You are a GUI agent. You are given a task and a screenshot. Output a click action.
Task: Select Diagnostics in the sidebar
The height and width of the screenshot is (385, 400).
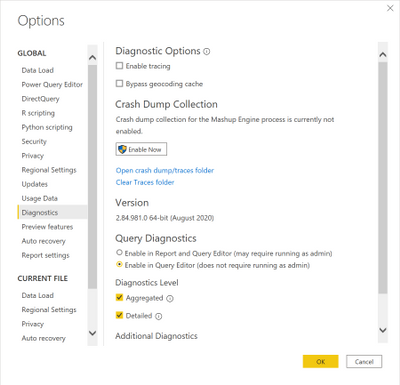click(x=52, y=213)
